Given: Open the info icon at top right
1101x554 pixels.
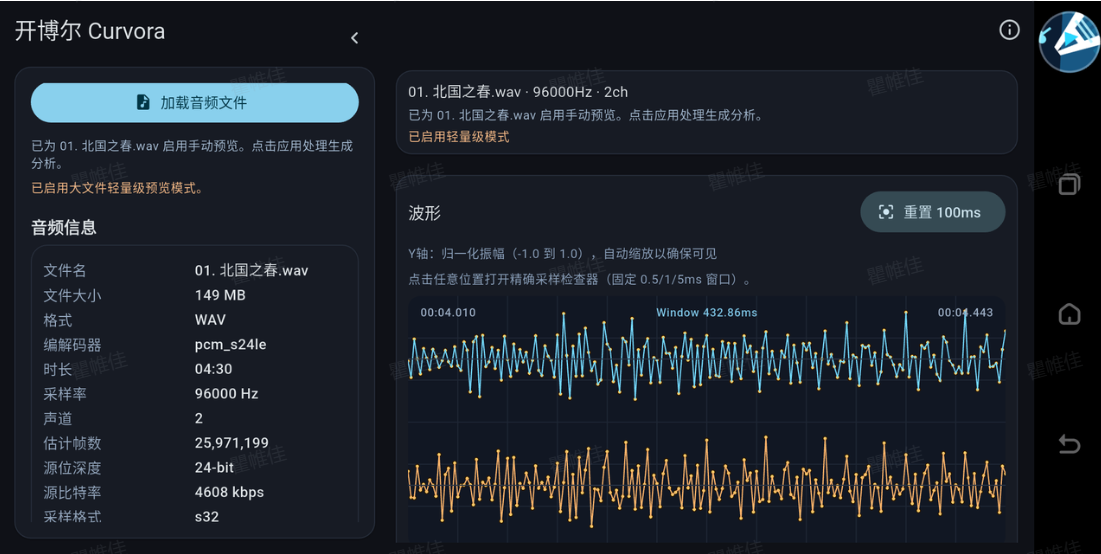Looking at the screenshot, I should (x=1009, y=29).
